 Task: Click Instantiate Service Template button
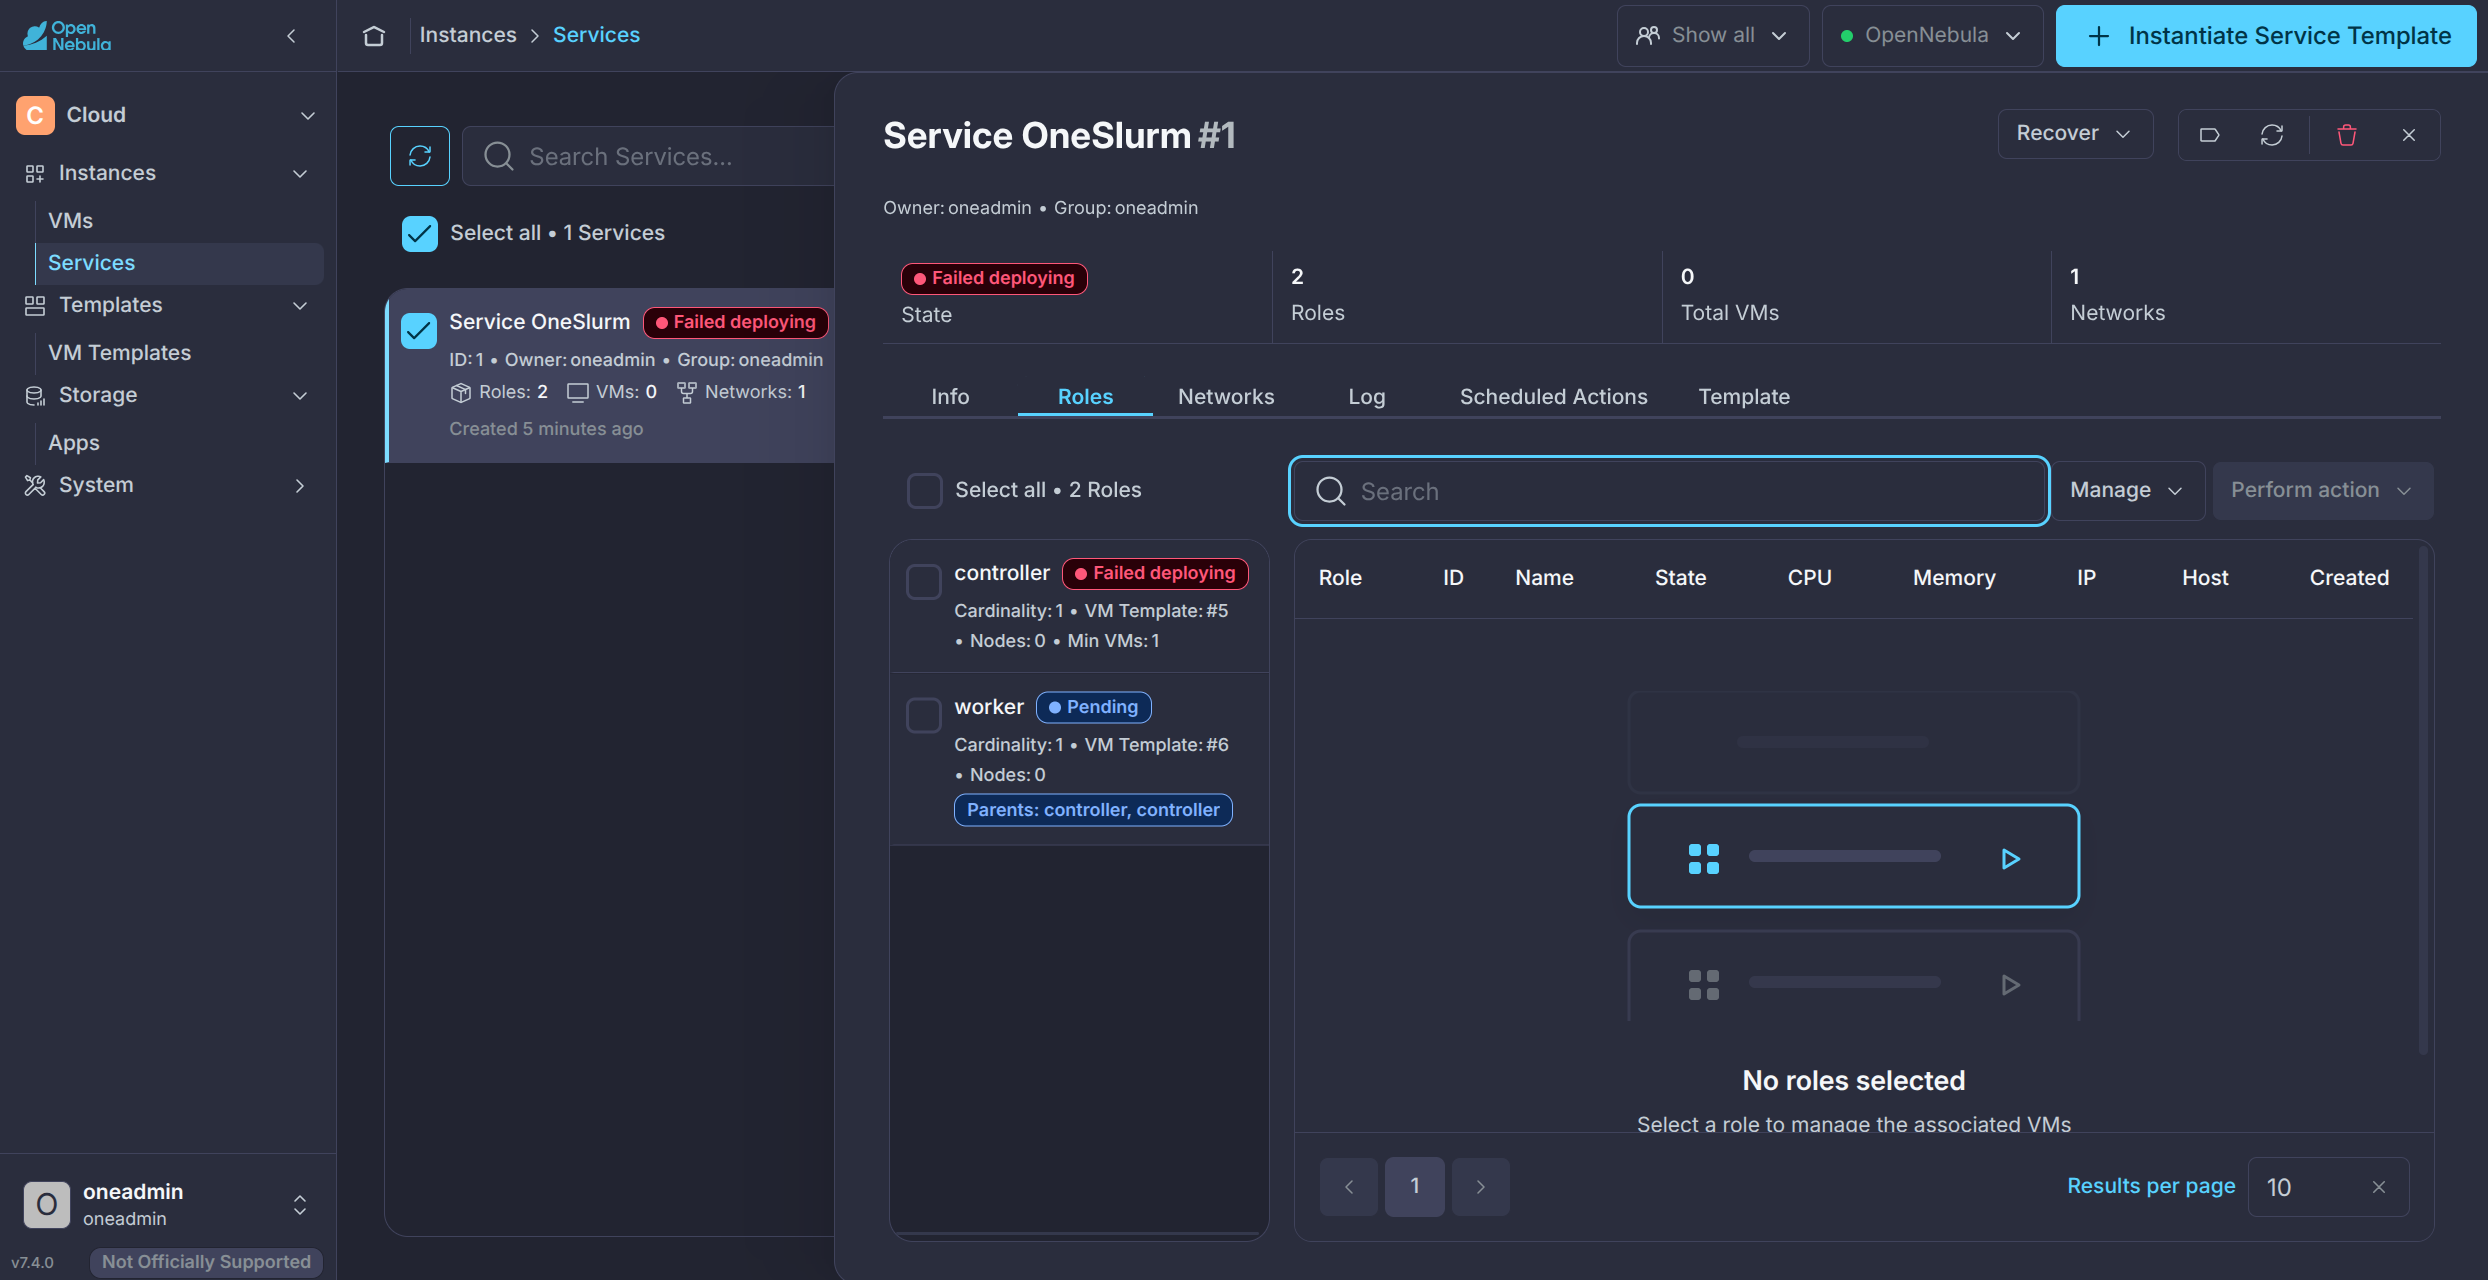click(2266, 36)
